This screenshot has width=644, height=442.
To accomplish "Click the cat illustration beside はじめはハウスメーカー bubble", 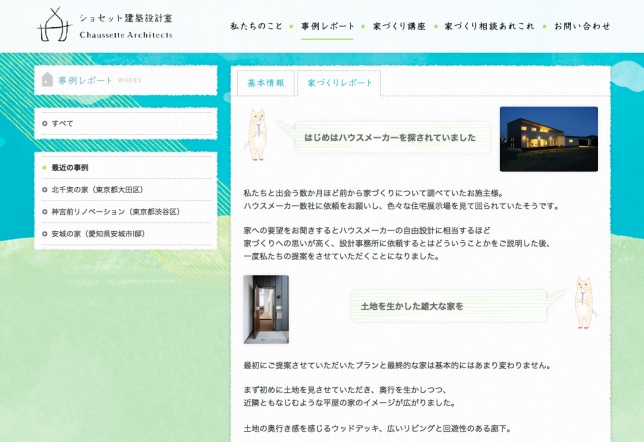I will [257, 134].
